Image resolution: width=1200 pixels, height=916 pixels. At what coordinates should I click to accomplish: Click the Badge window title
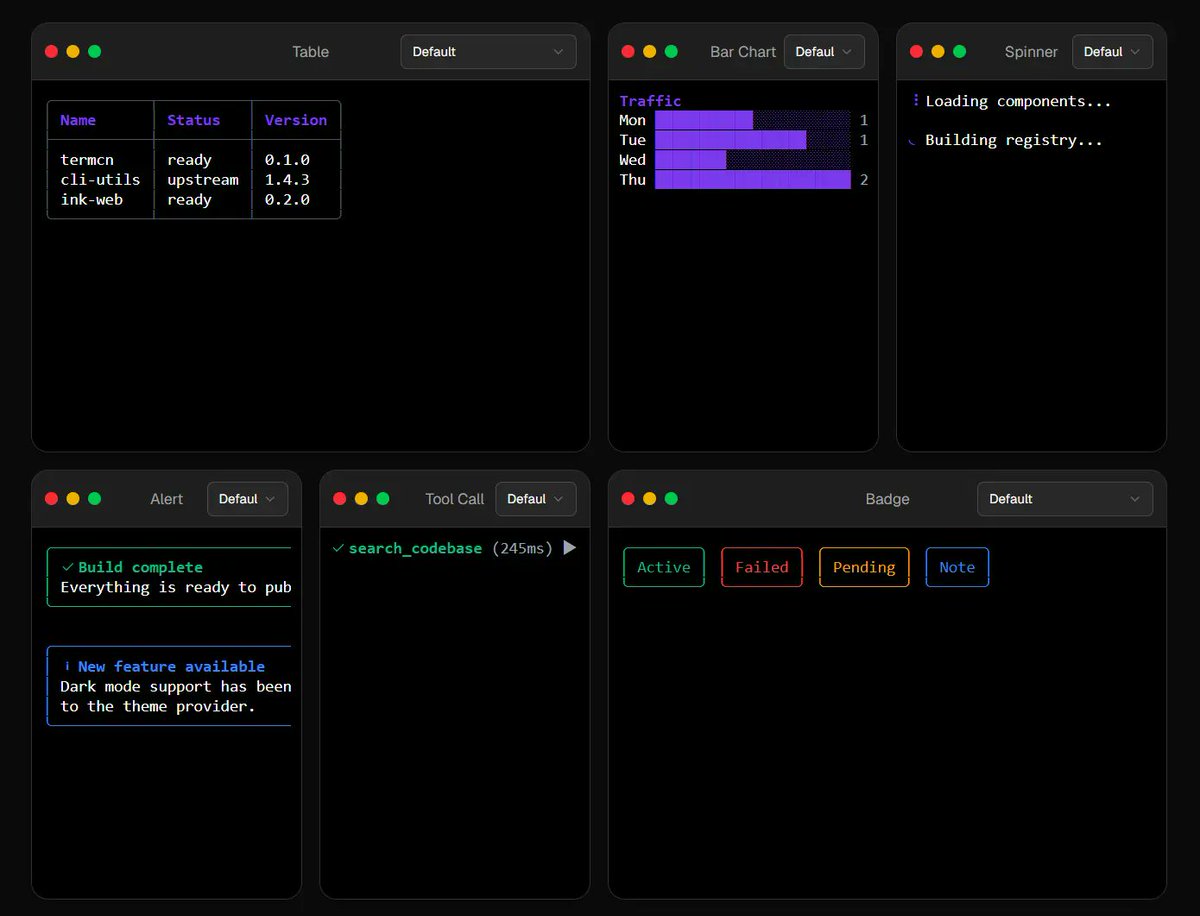coord(887,499)
